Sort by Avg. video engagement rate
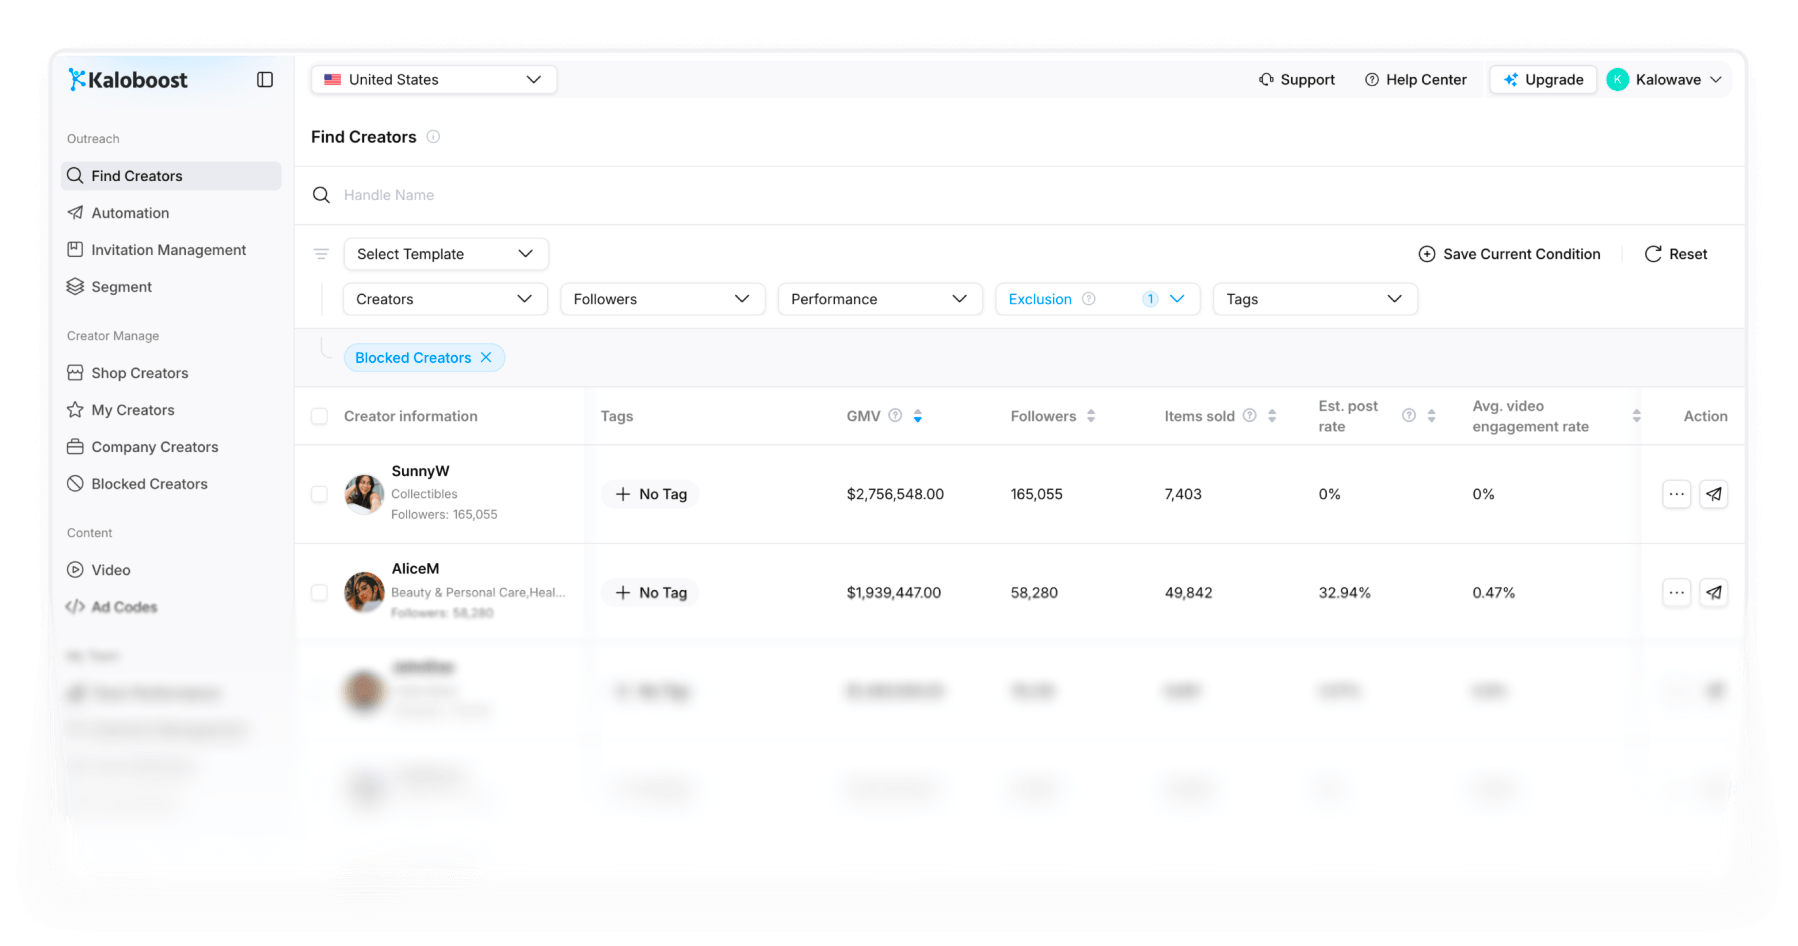1798x946 pixels. [1636, 416]
